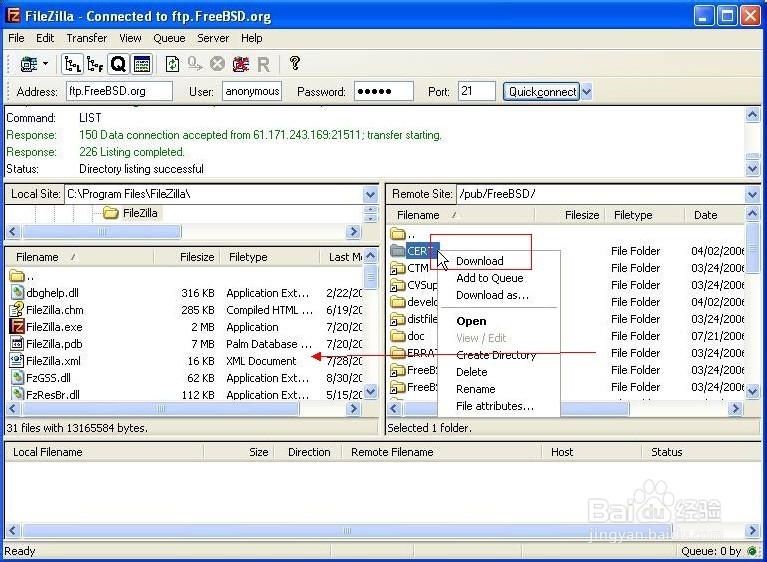Screen dimensions: 767x562
Task: Open the Transfer menu
Action: (87, 38)
